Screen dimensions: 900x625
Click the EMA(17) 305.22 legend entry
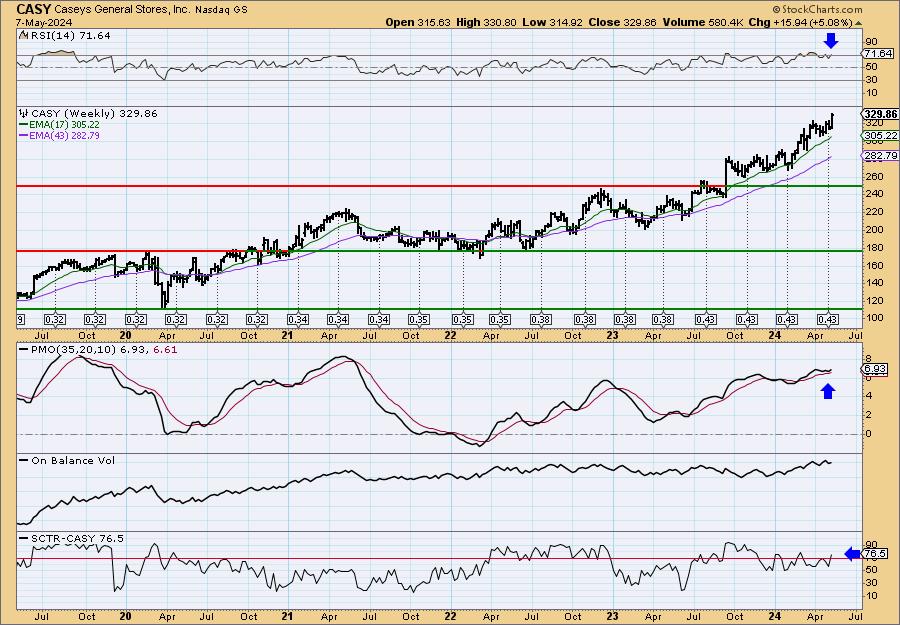coord(65,125)
